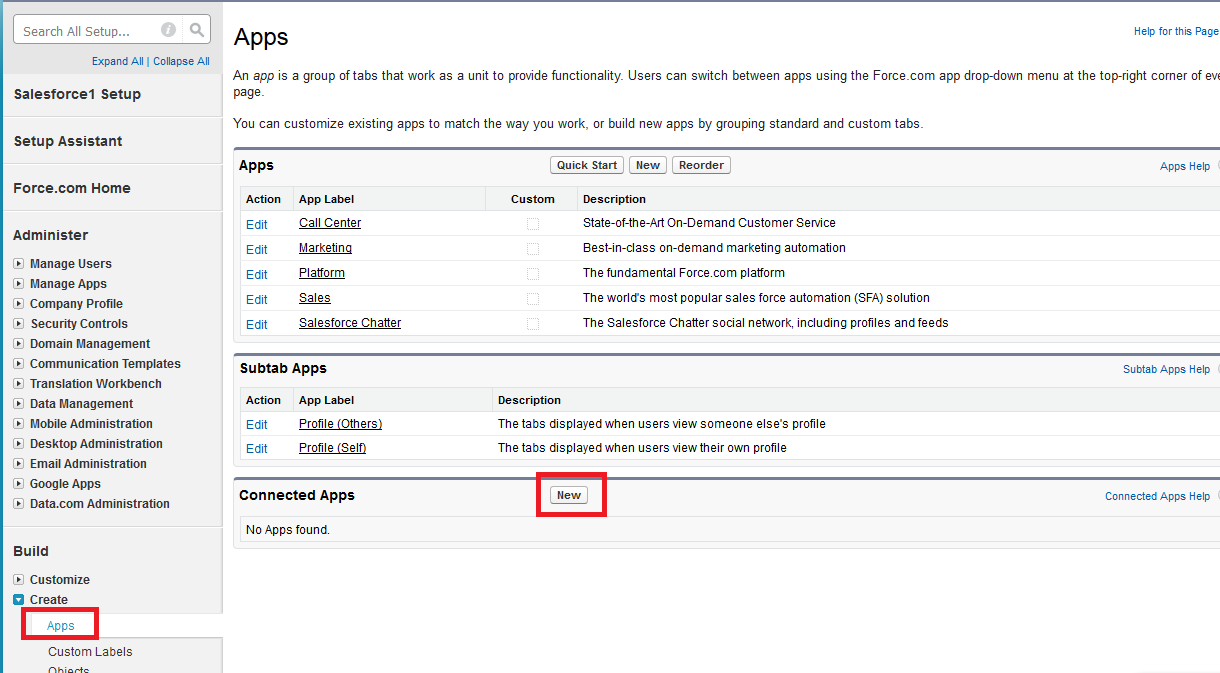The width and height of the screenshot is (1220, 673).
Task: Open Apps Help link
Action: [1185, 167]
